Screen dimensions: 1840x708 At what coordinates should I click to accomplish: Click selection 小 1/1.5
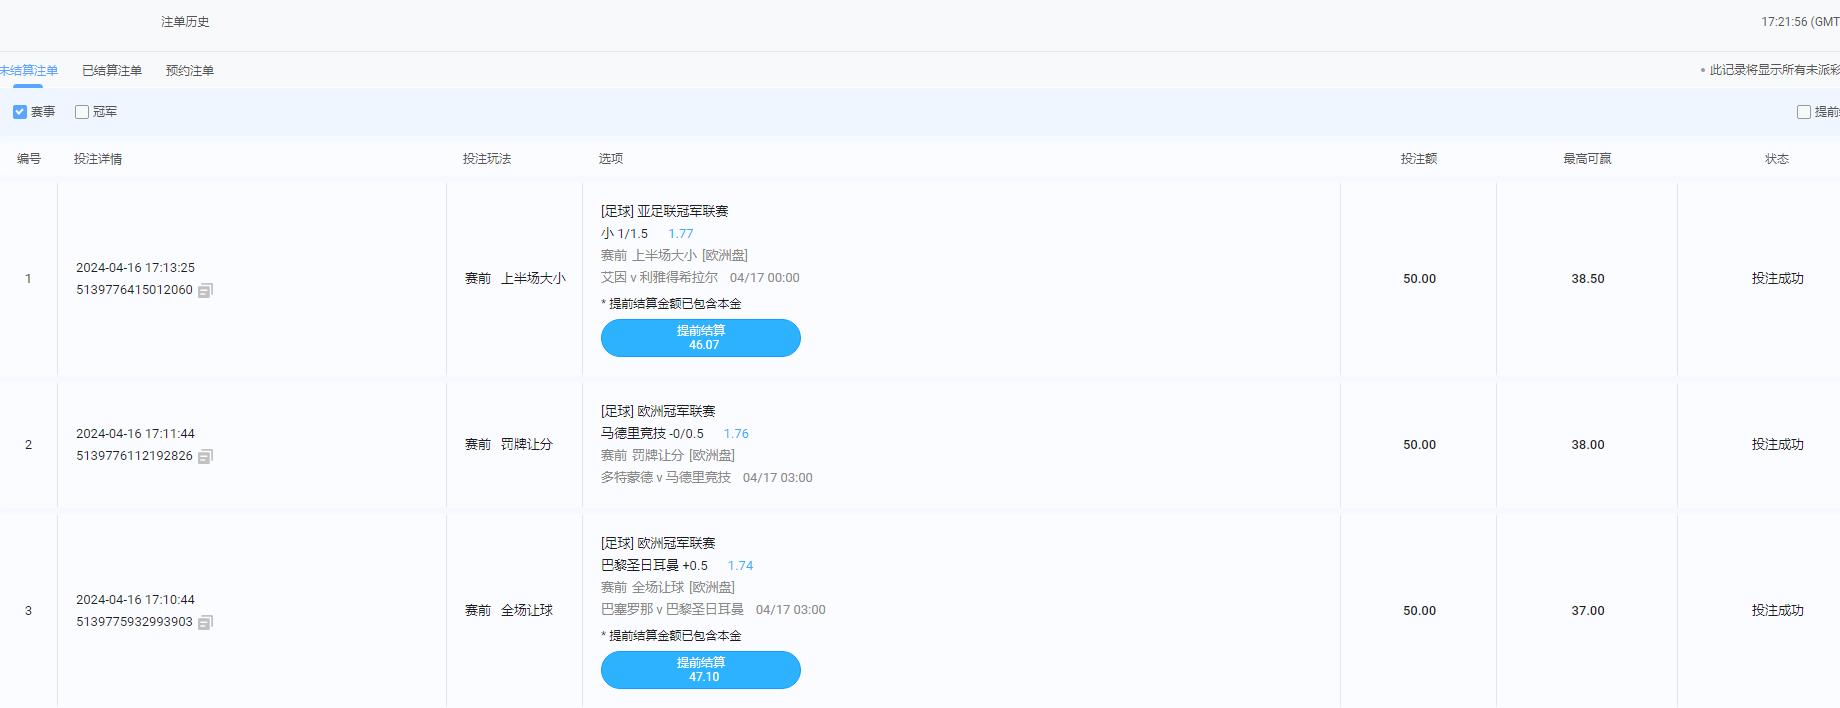click(624, 234)
